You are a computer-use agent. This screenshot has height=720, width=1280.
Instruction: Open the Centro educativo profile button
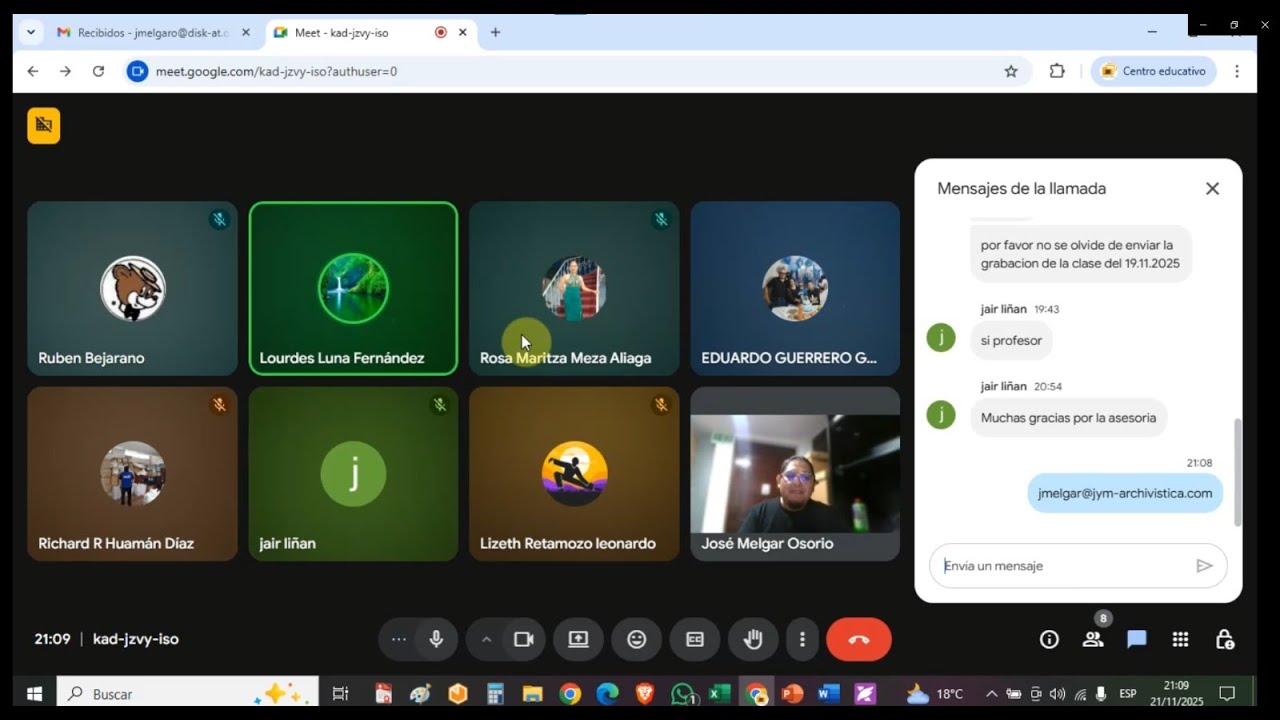(x=1154, y=71)
